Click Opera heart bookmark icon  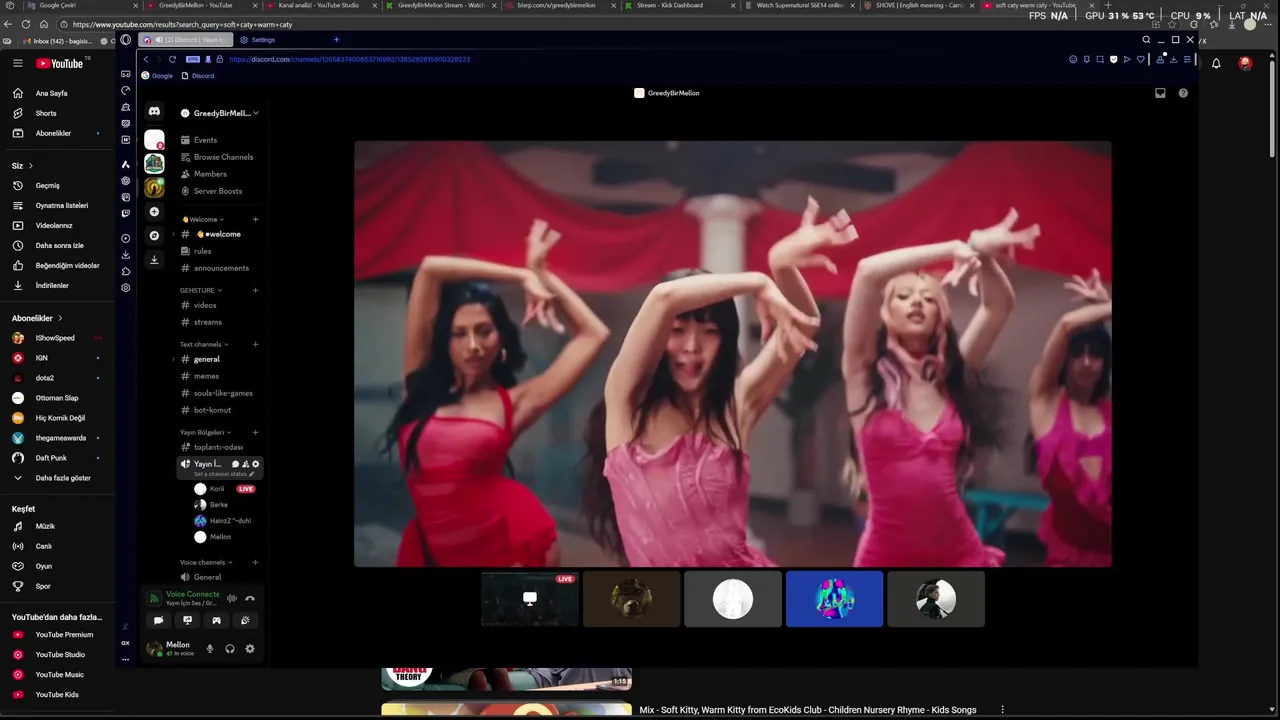tap(1140, 59)
